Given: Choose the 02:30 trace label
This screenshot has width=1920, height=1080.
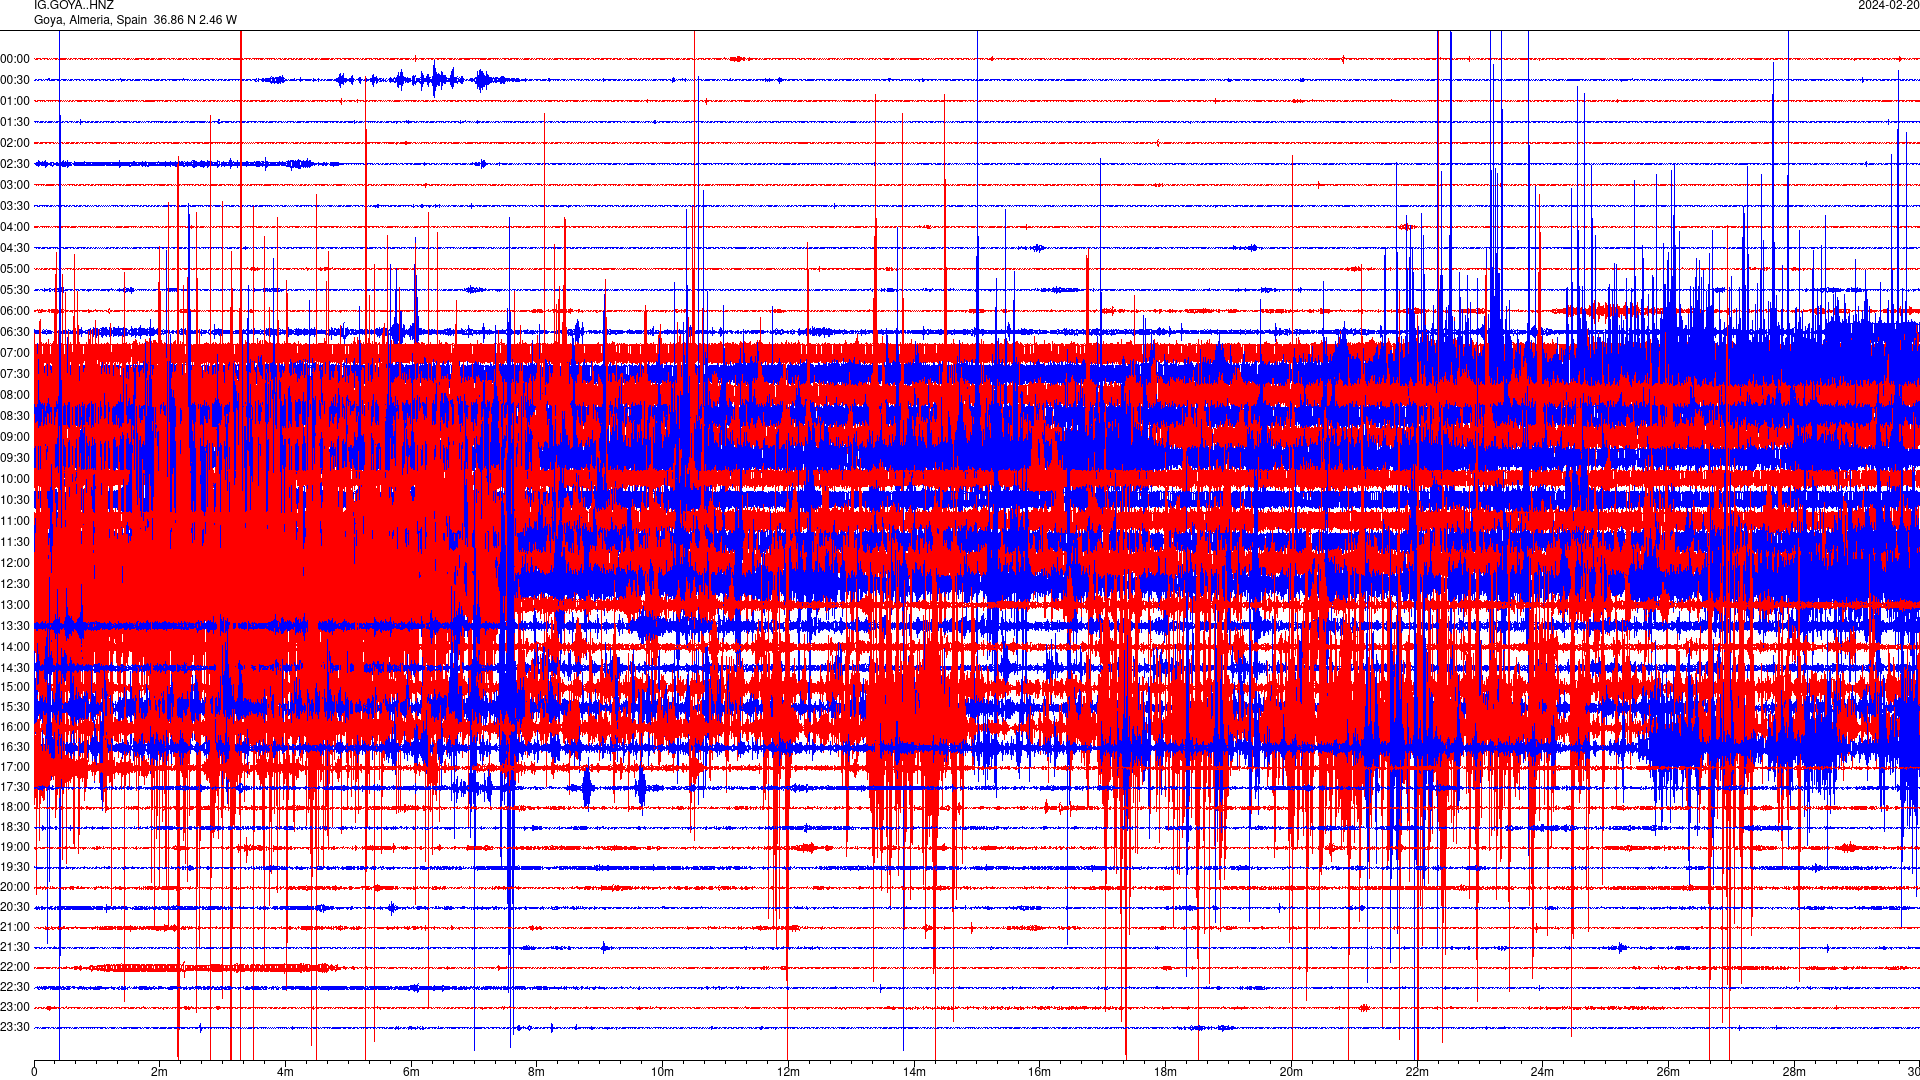Looking at the screenshot, I should click(15, 164).
